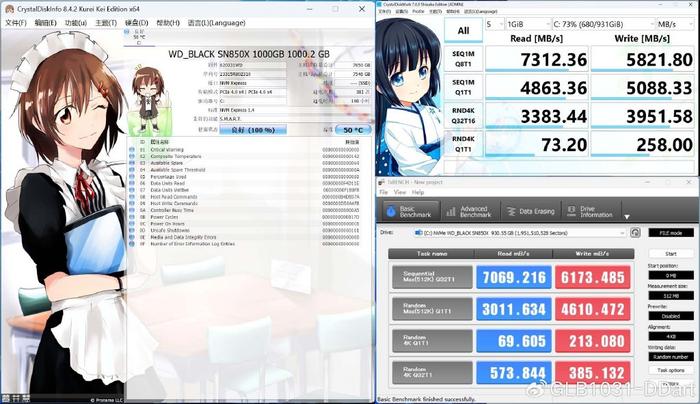Run the RND4K Q32T16 test

(463, 116)
